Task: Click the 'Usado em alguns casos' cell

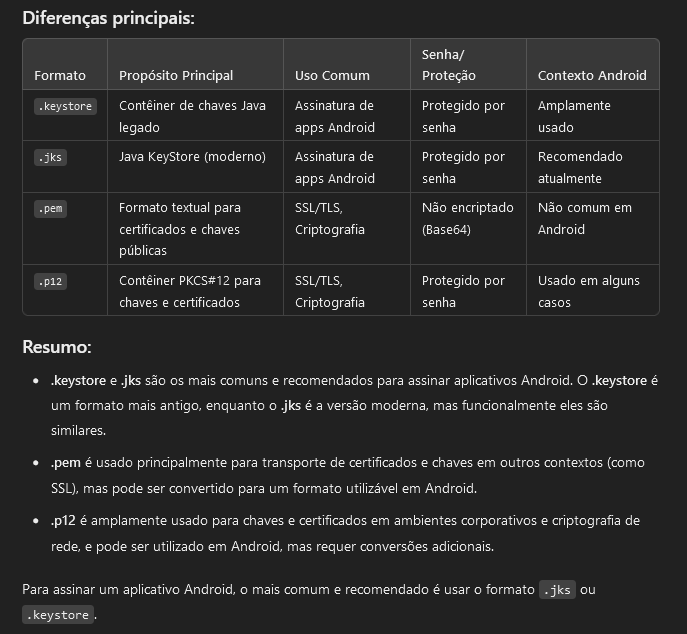Action: tap(588, 291)
